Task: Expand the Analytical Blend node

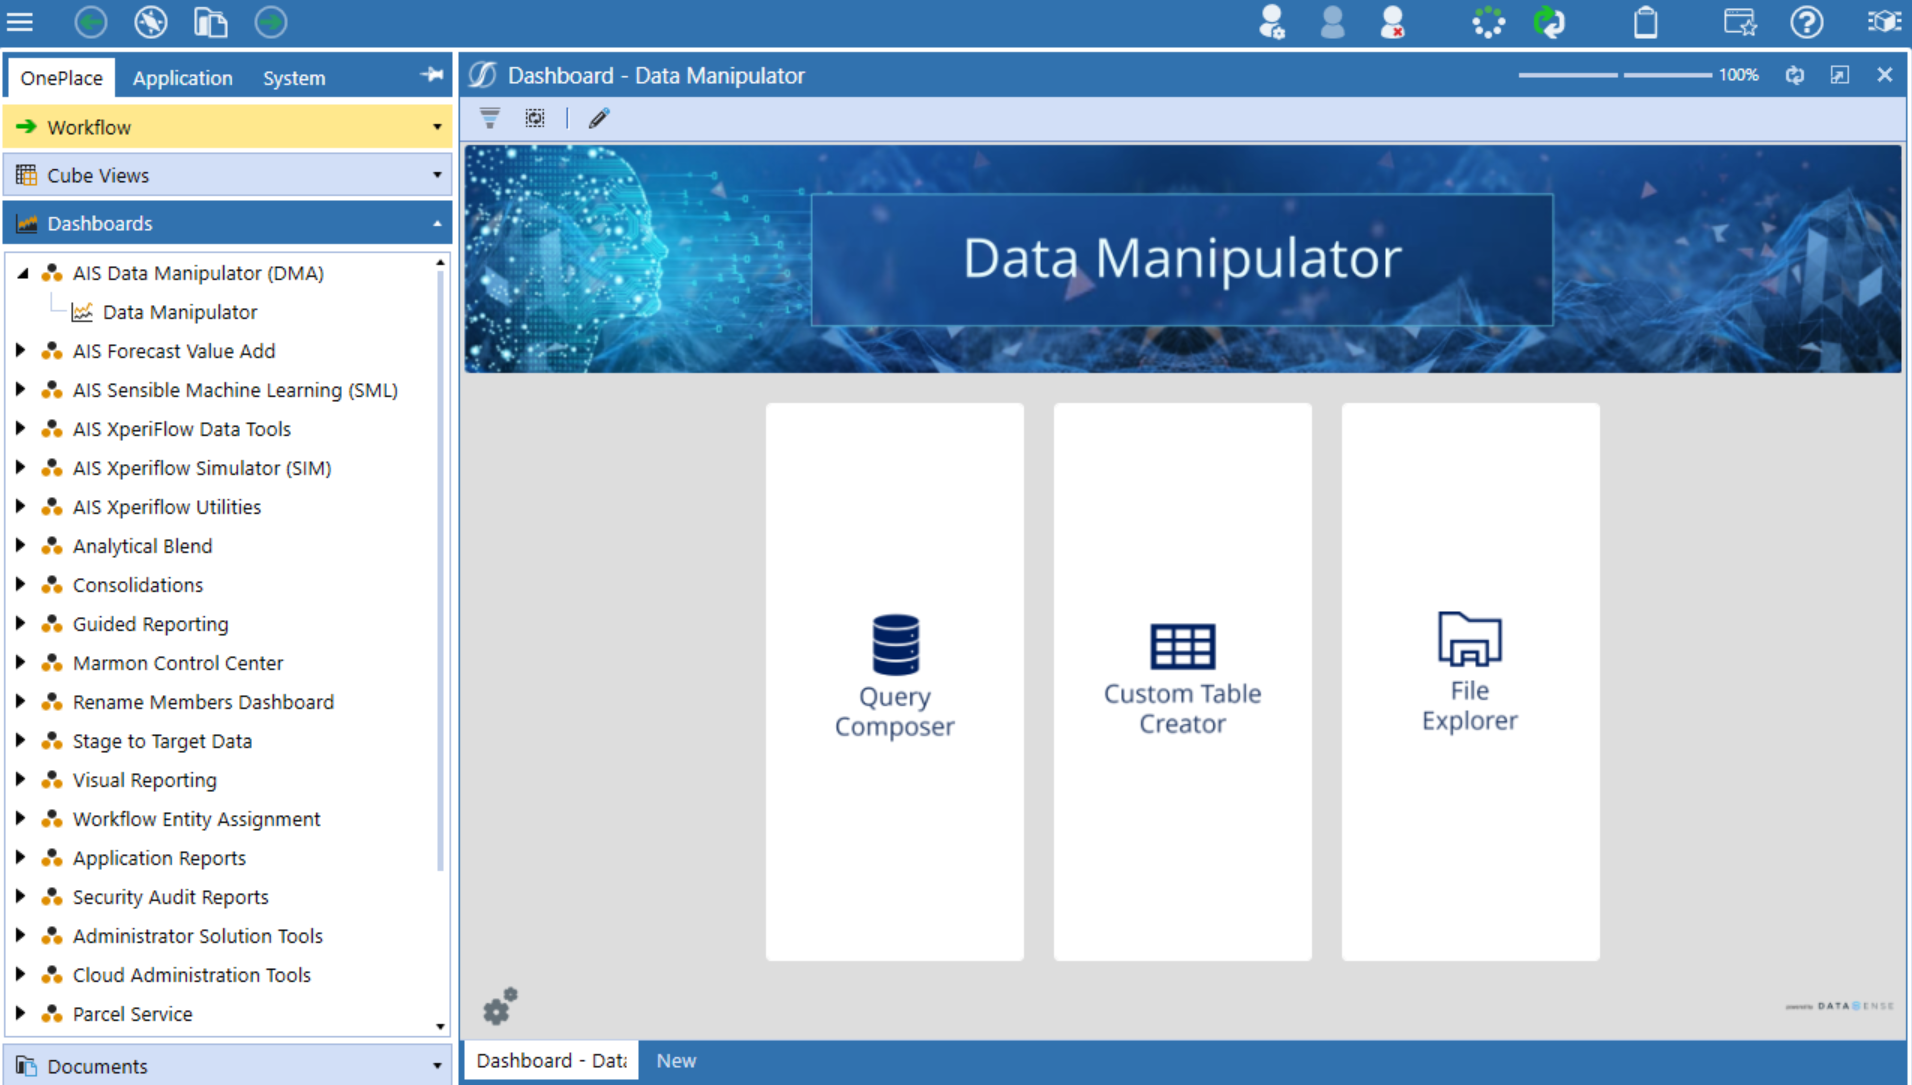Action: 20,546
